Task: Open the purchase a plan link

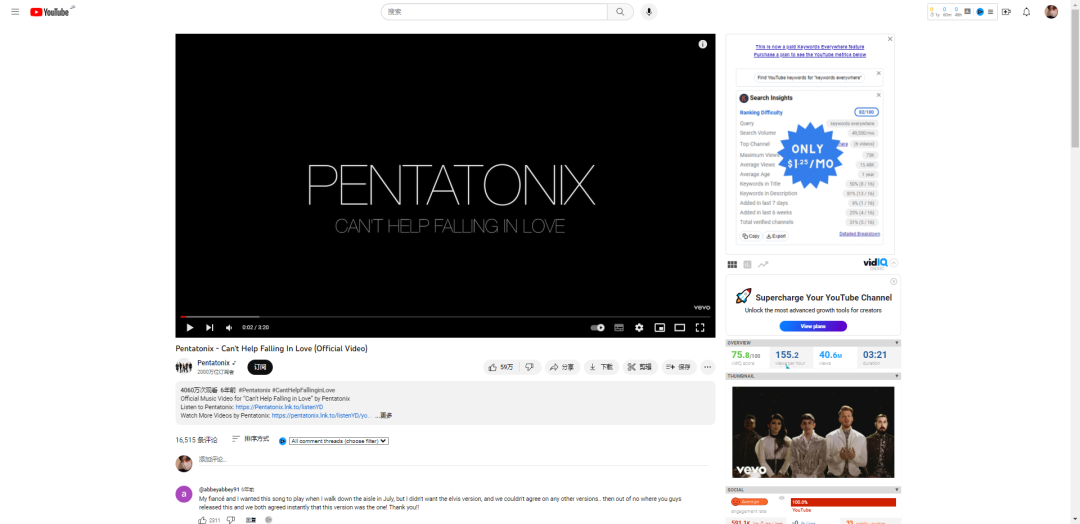Action: (810, 54)
